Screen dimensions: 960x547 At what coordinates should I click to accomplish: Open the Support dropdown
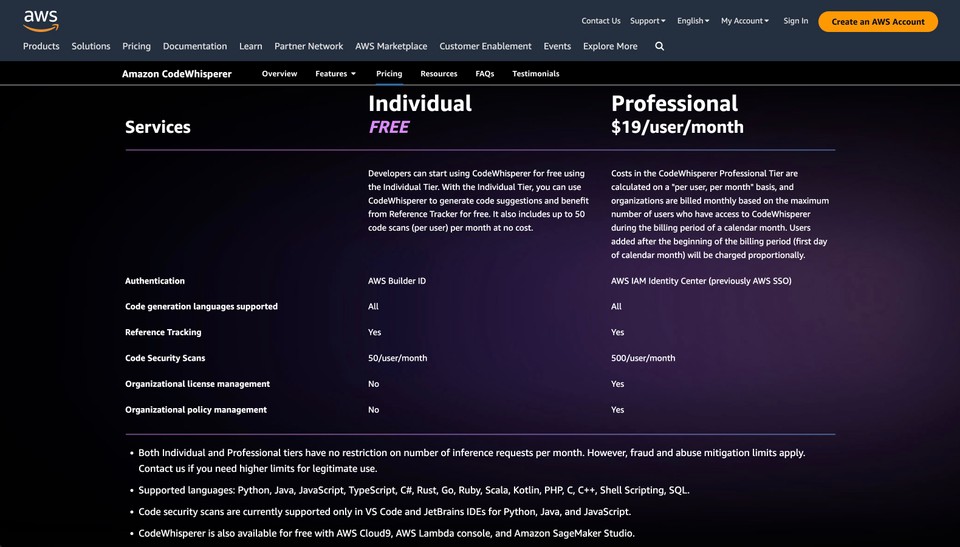click(648, 21)
